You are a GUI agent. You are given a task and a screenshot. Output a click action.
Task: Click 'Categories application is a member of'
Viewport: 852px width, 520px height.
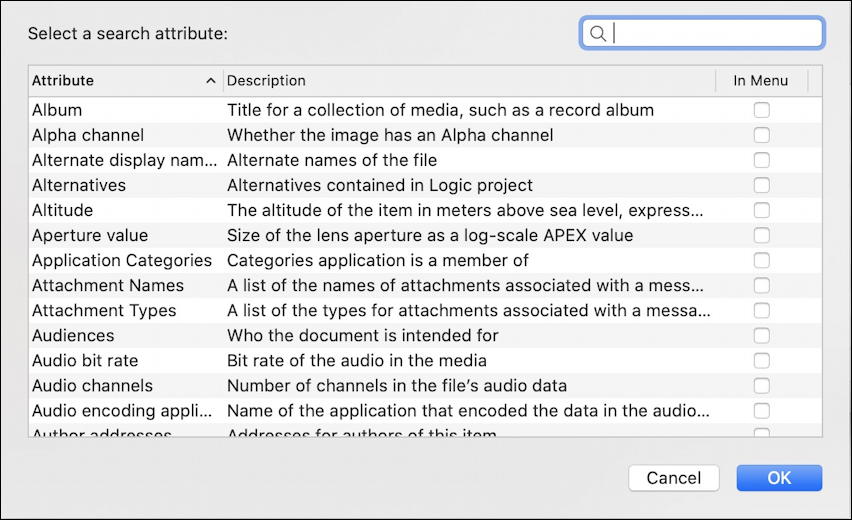(x=378, y=260)
